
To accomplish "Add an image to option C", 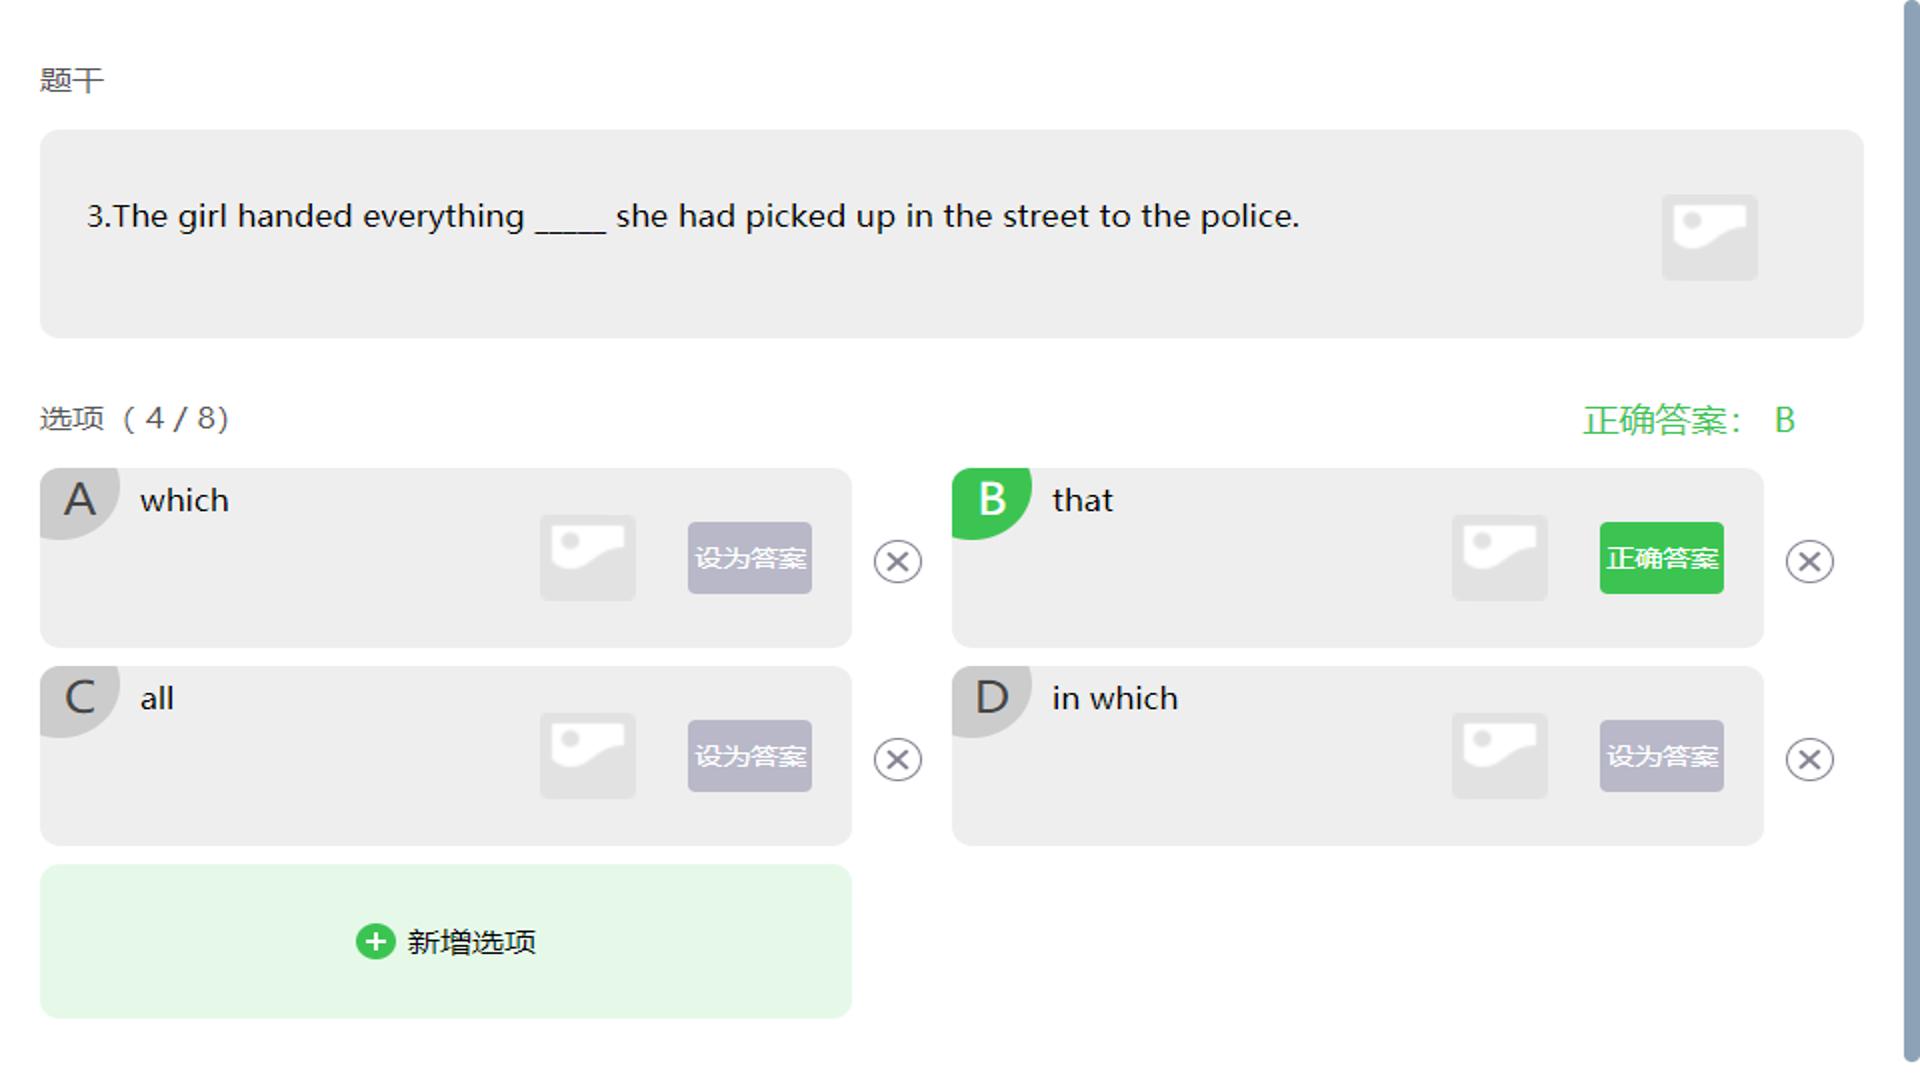I will click(588, 756).
